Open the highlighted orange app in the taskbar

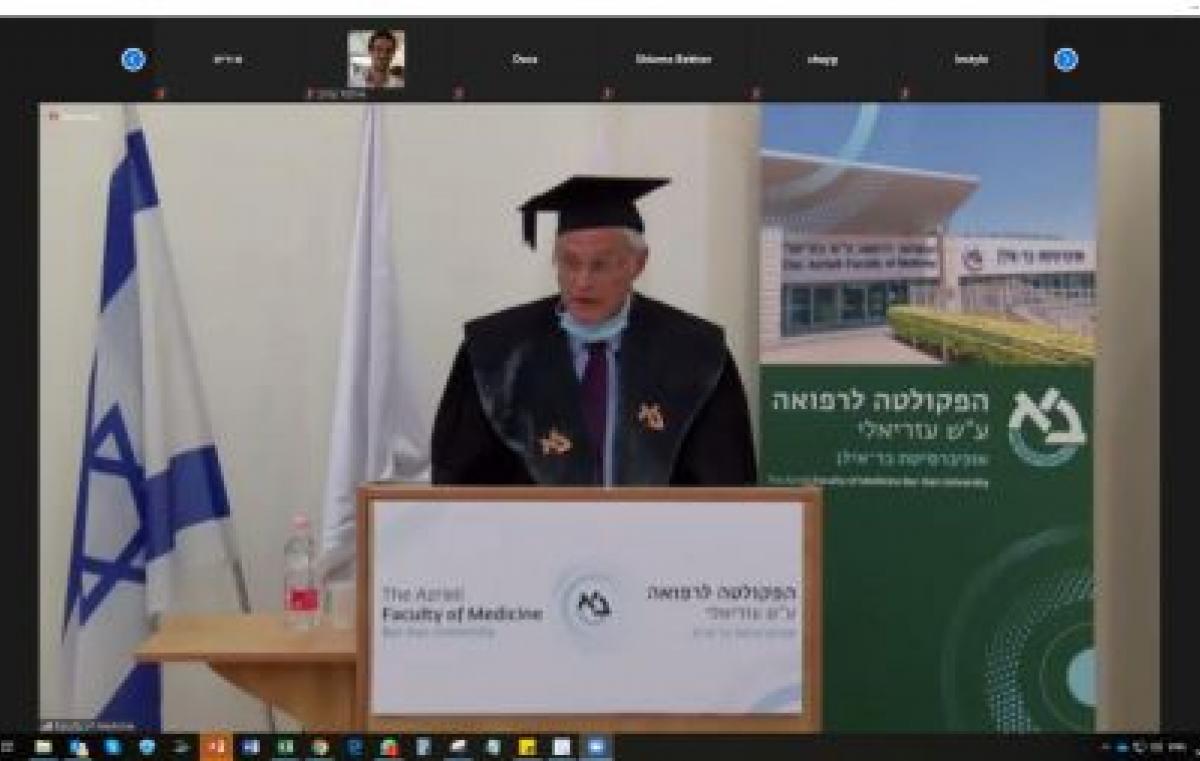(x=217, y=748)
